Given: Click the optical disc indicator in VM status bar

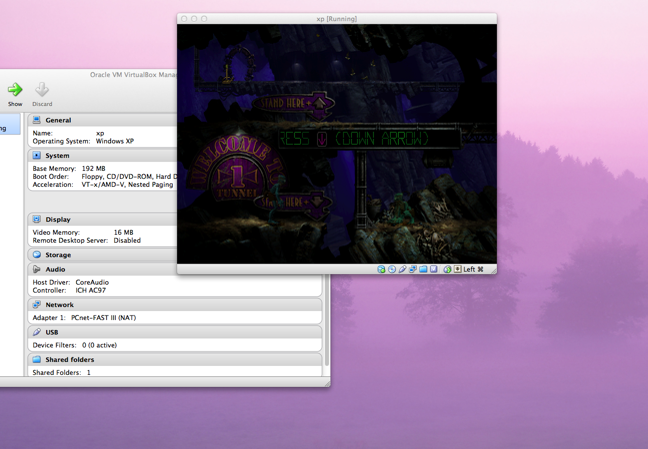Looking at the screenshot, I should 392,269.
